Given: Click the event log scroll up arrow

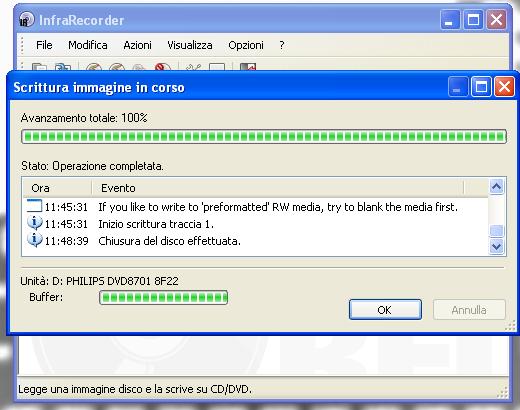Looking at the screenshot, I should click(x=497, y=187).
